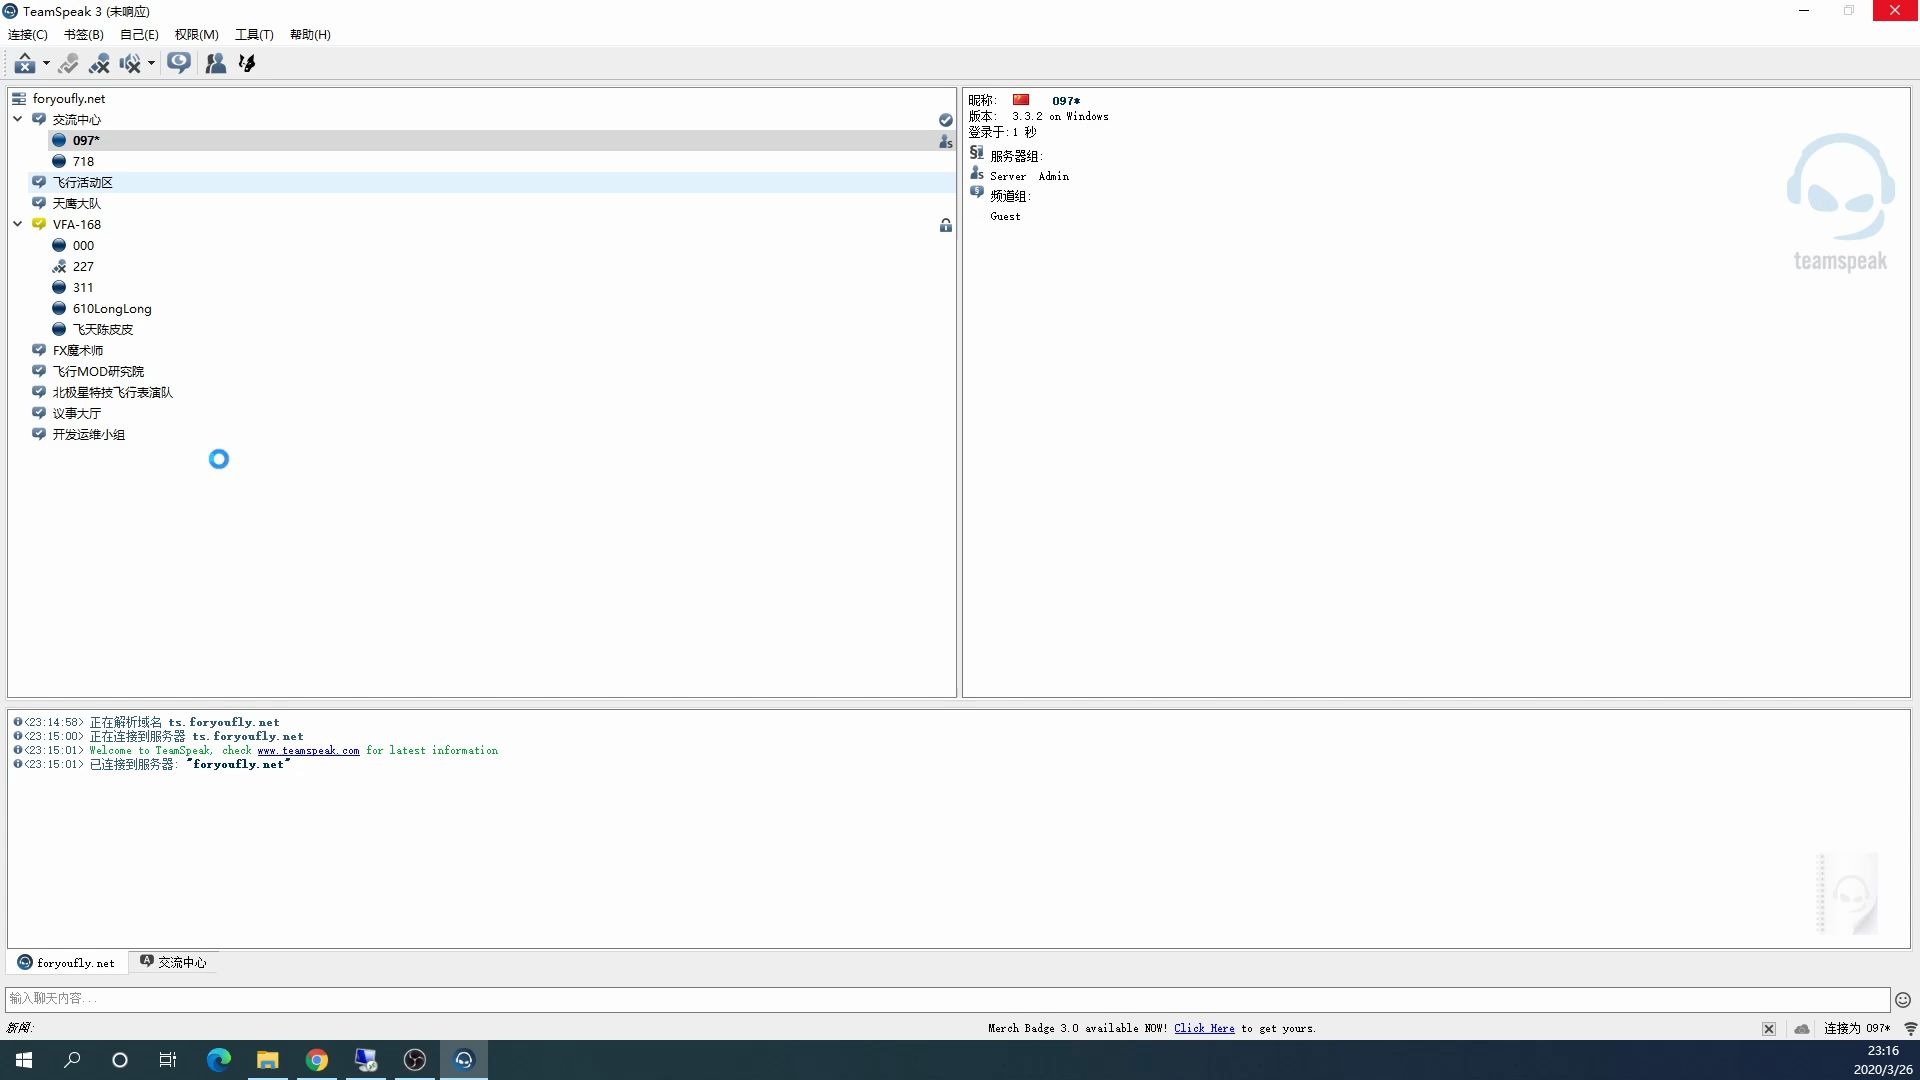Toggle subscribe to all channels icon
This screenshot has width=1920, height=1080.
coord(179,63)
